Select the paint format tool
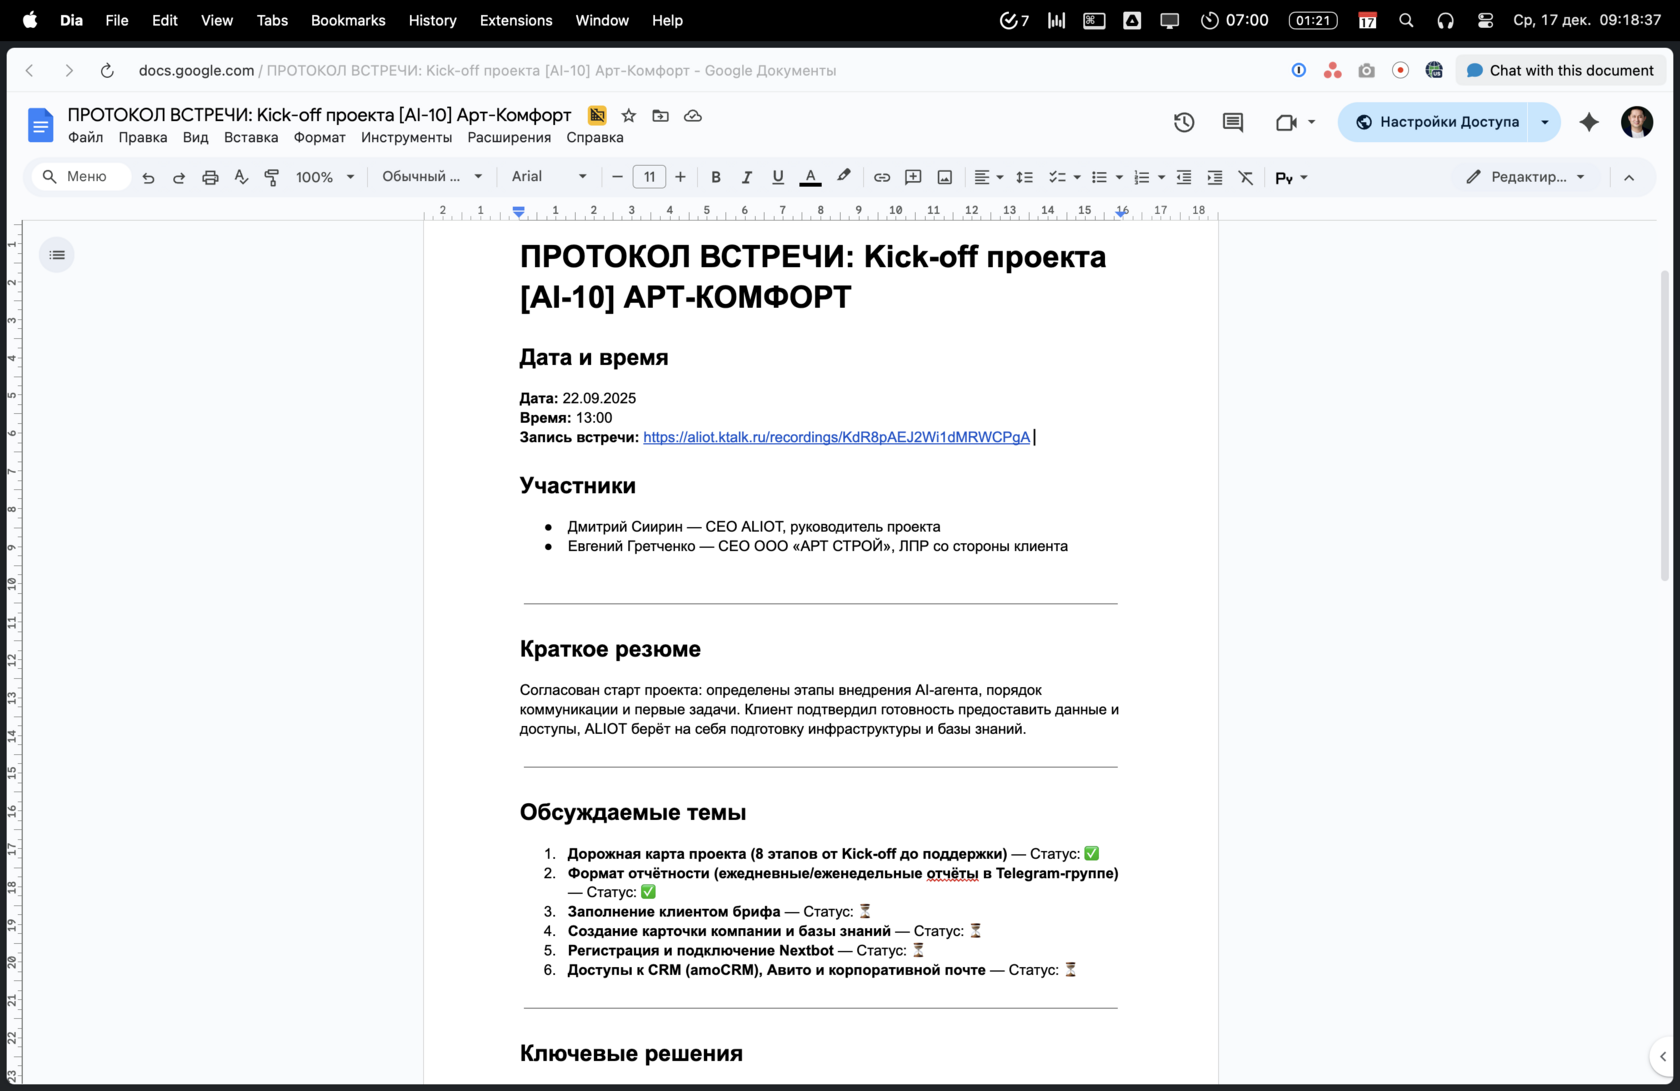 272,177
